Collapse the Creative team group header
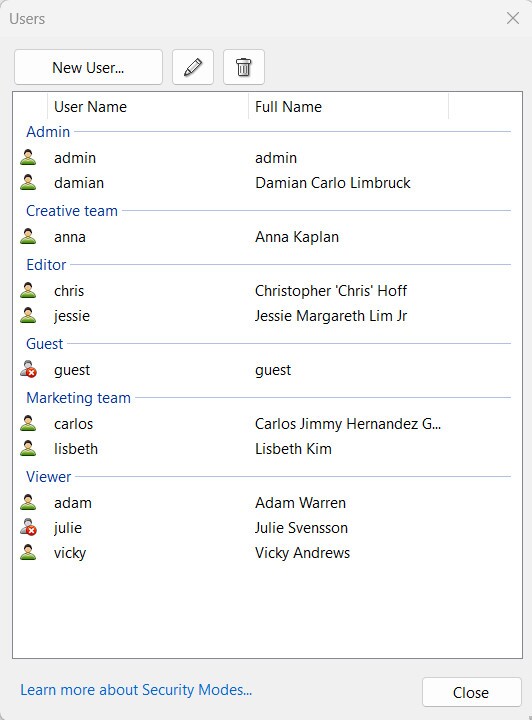 point(72,211)
